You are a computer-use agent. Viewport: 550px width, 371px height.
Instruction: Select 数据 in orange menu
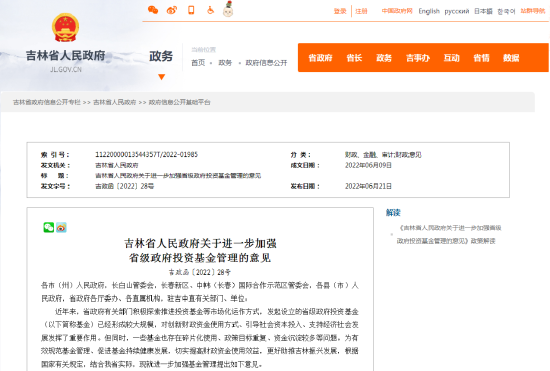click(x=511, y=58)
